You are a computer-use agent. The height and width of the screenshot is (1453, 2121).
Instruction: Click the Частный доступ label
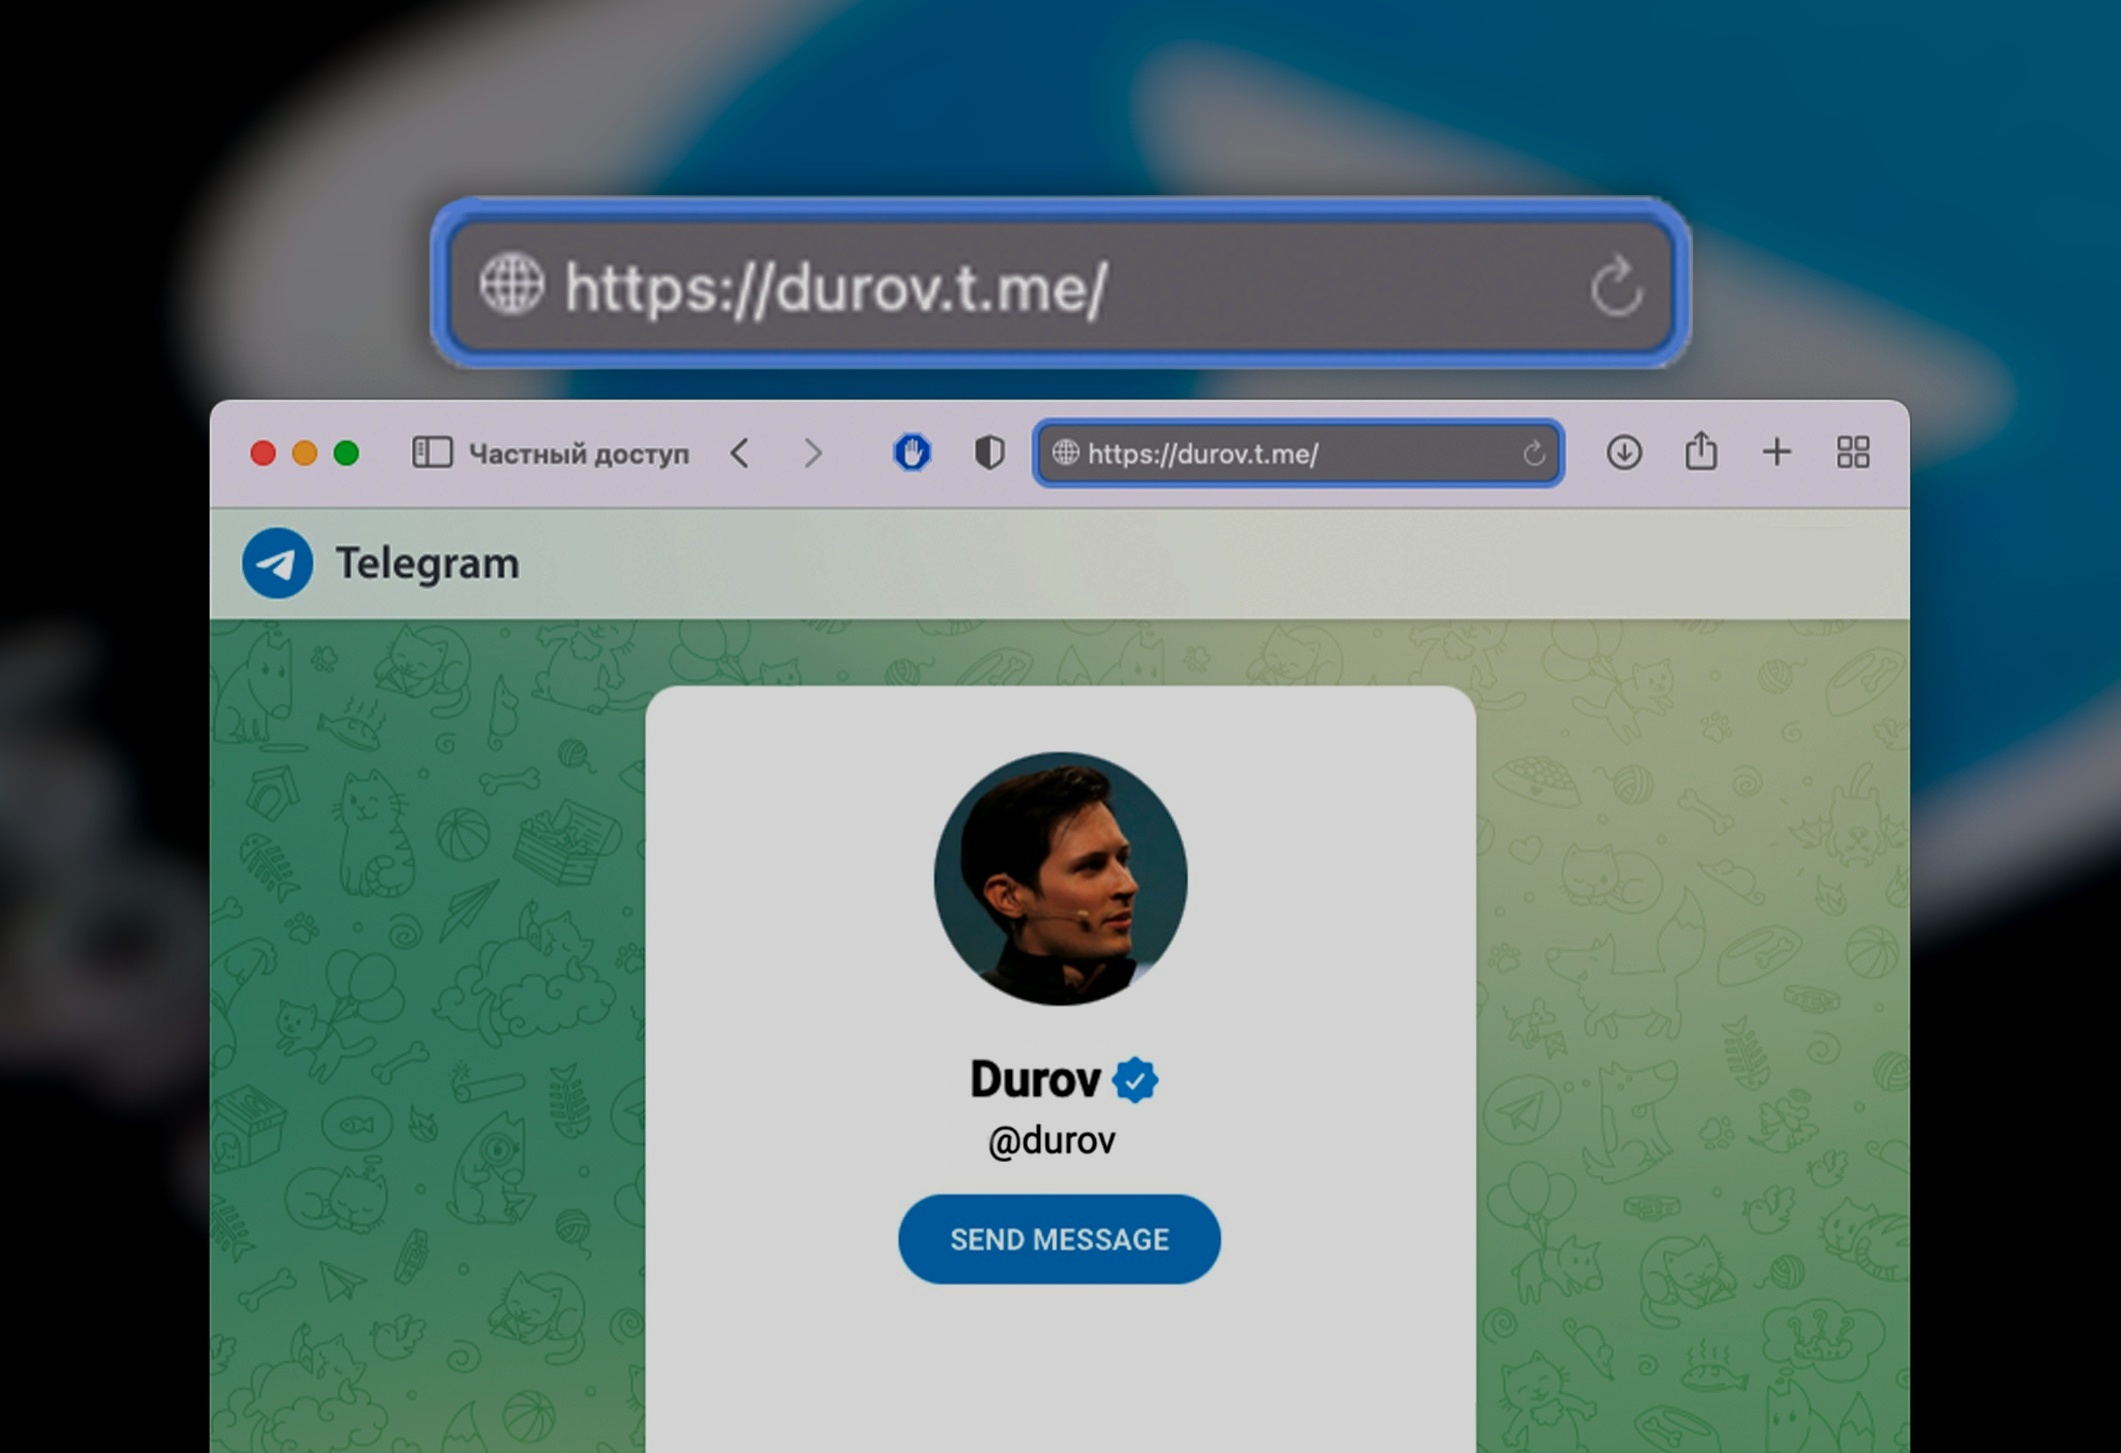click(579, 454)
